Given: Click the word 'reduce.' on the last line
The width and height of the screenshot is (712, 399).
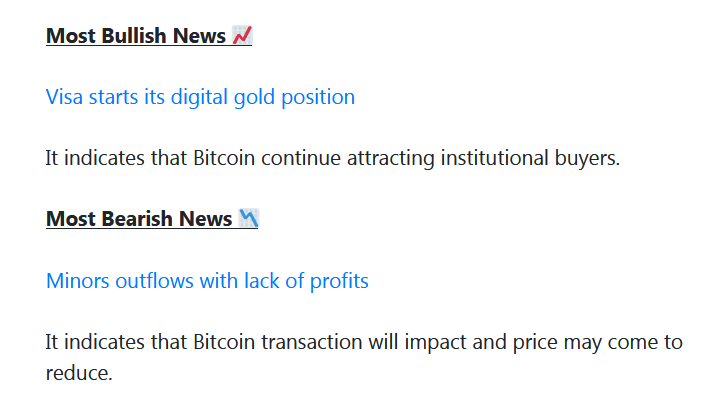Looking at the screenshot, I should point(79,373).
